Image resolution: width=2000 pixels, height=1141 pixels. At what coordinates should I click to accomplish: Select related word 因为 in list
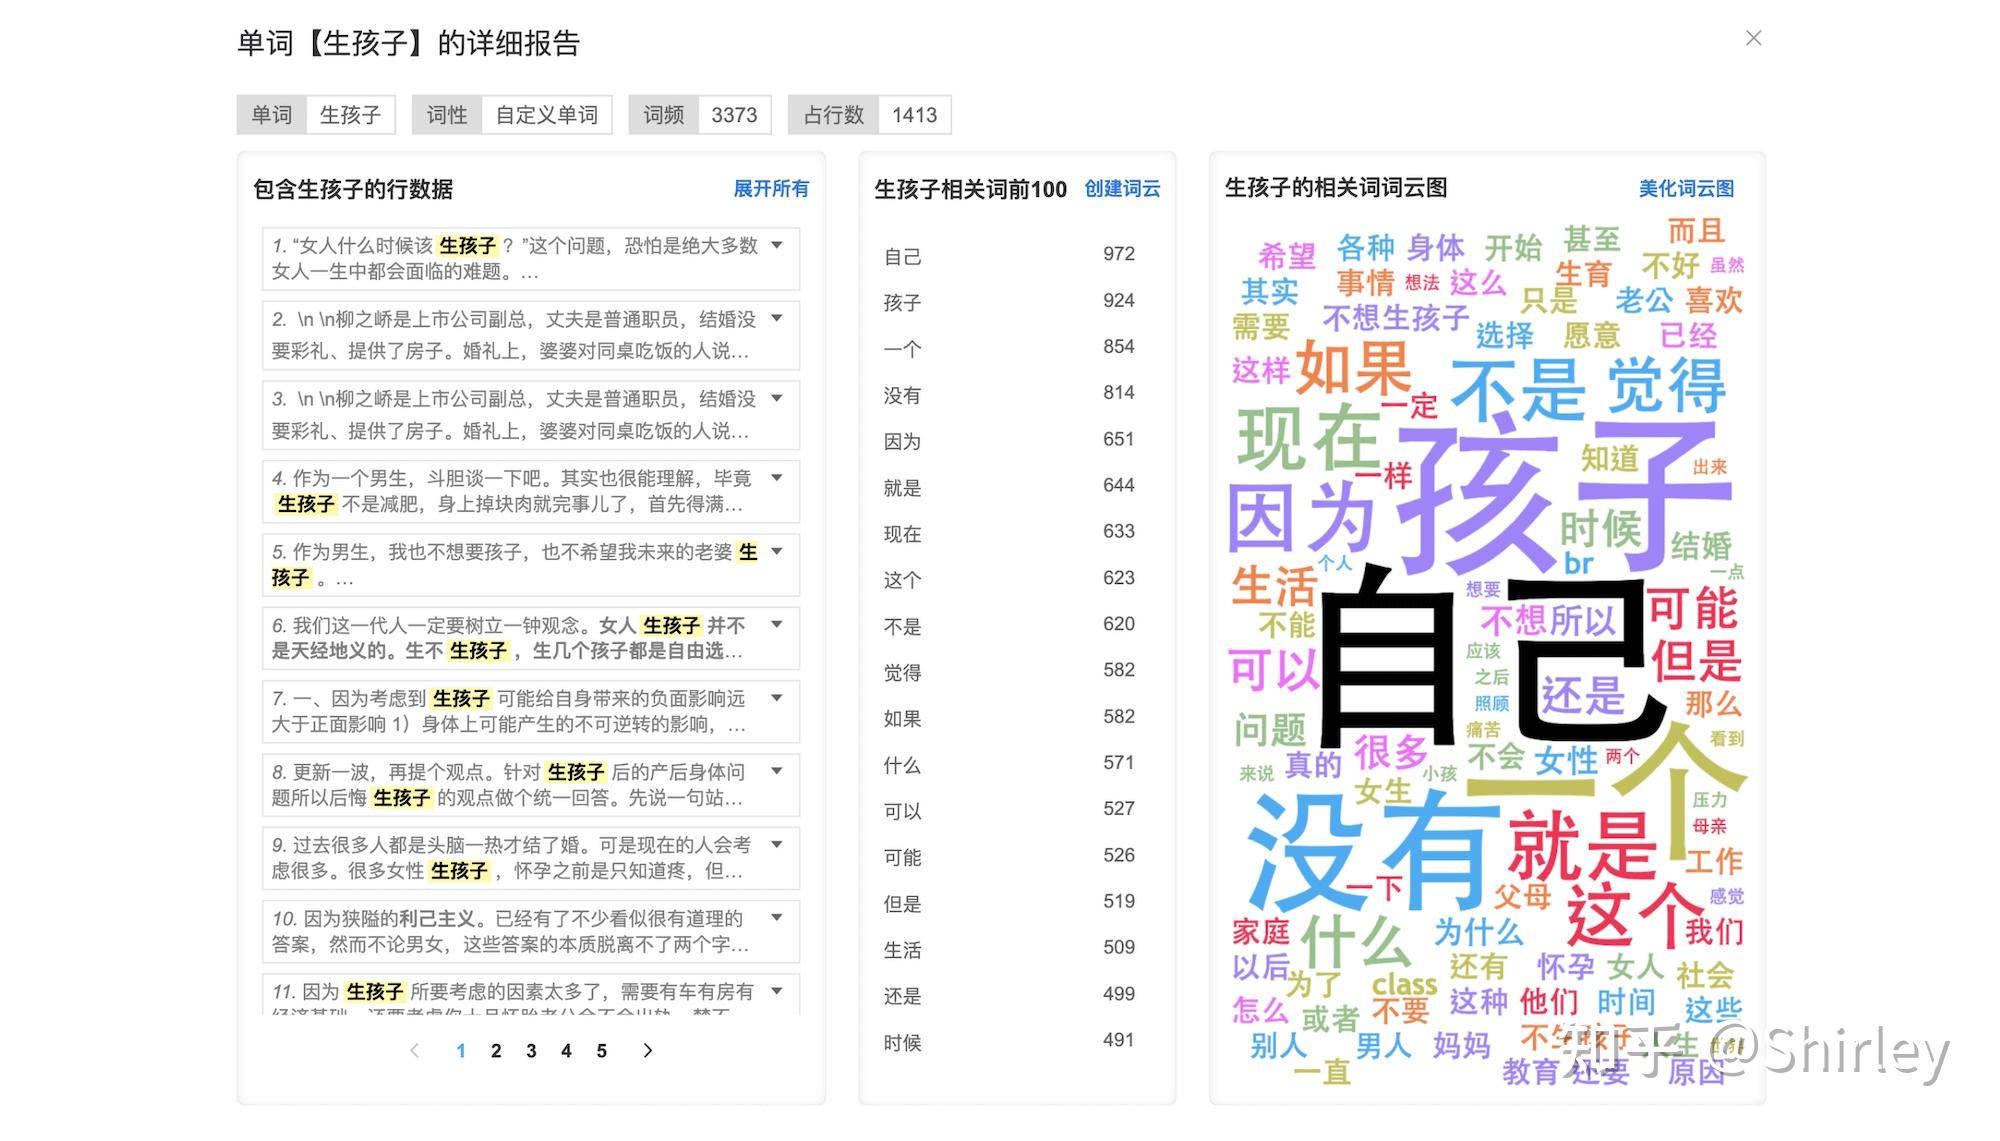(902, 441)
